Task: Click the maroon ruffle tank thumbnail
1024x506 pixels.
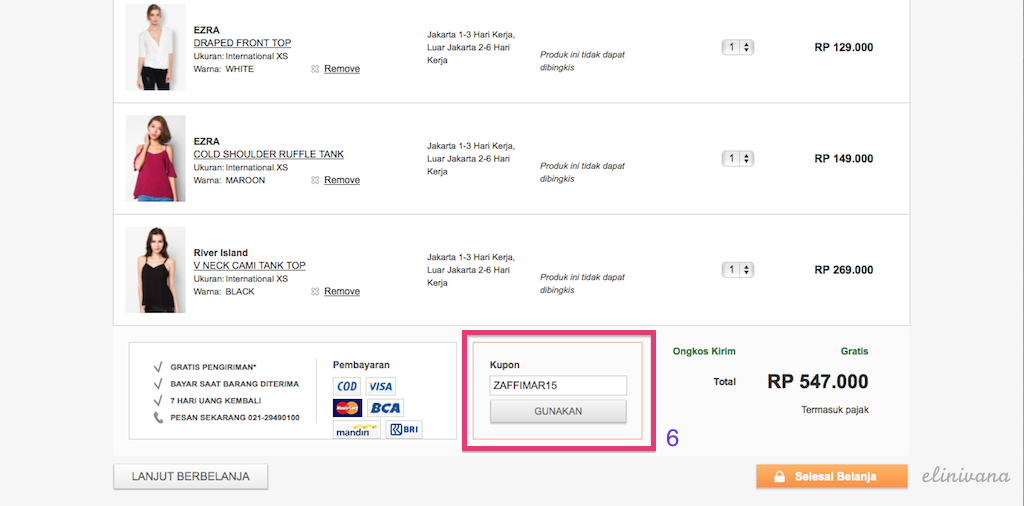Action: click(x=155, y=159)
